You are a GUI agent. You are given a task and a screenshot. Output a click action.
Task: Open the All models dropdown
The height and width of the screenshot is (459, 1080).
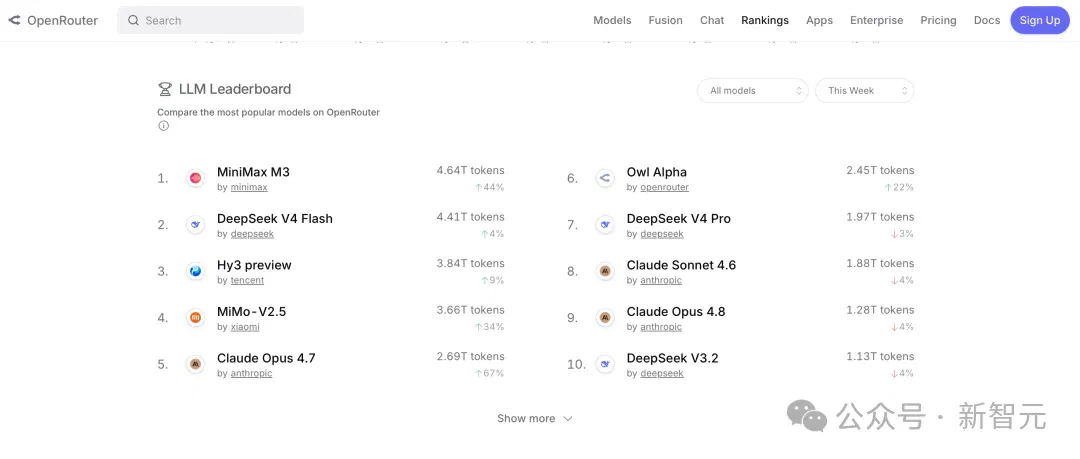753,90
